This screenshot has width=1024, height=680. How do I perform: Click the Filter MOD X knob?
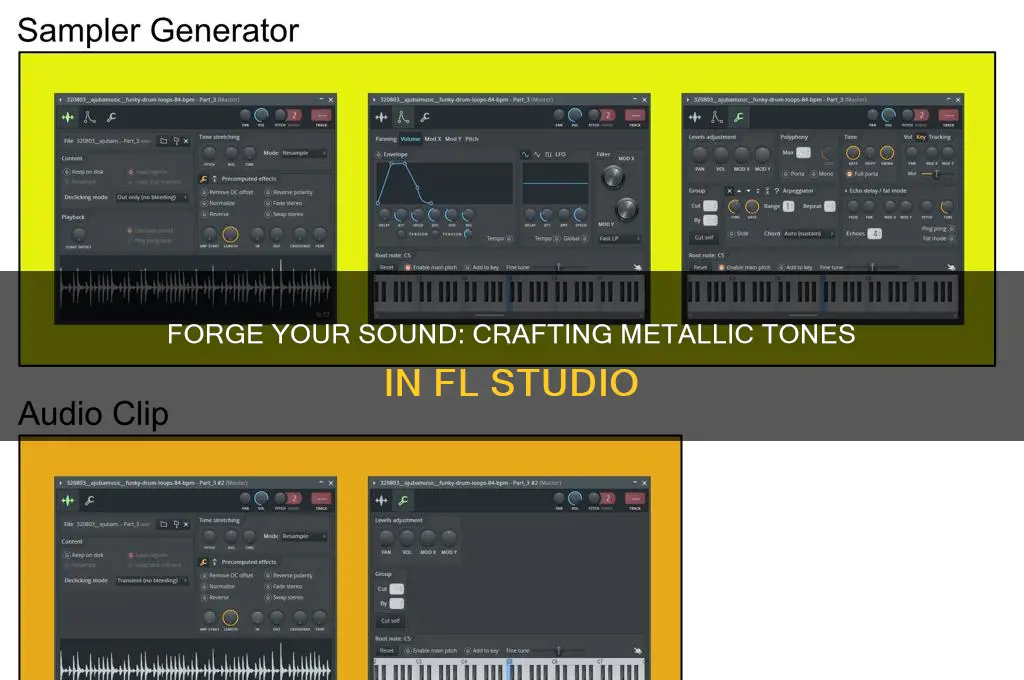coord(613,176)
